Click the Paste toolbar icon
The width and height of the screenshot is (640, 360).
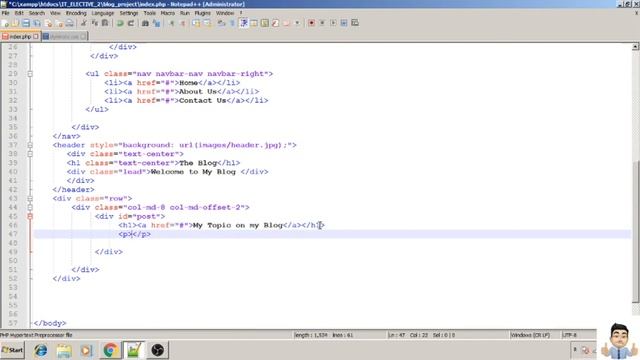(x=105, y=23)
